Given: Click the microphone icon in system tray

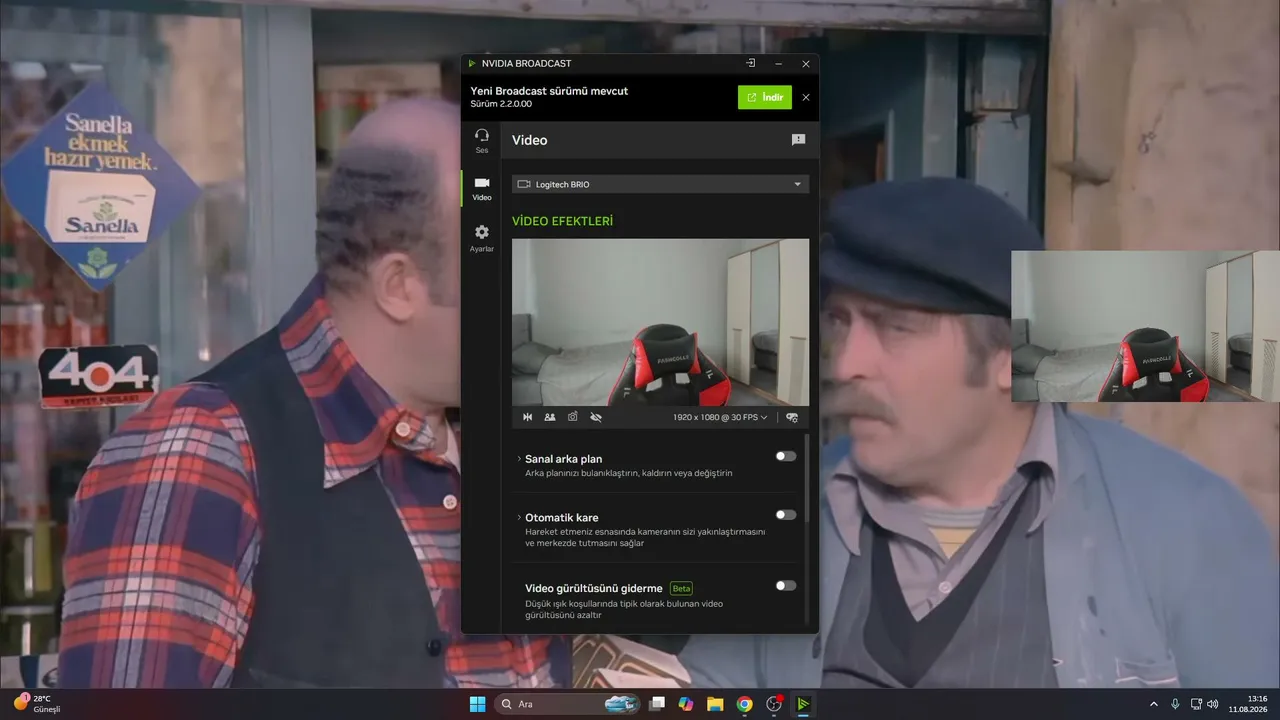Looking at the screenshot, I should (1175, 704).
